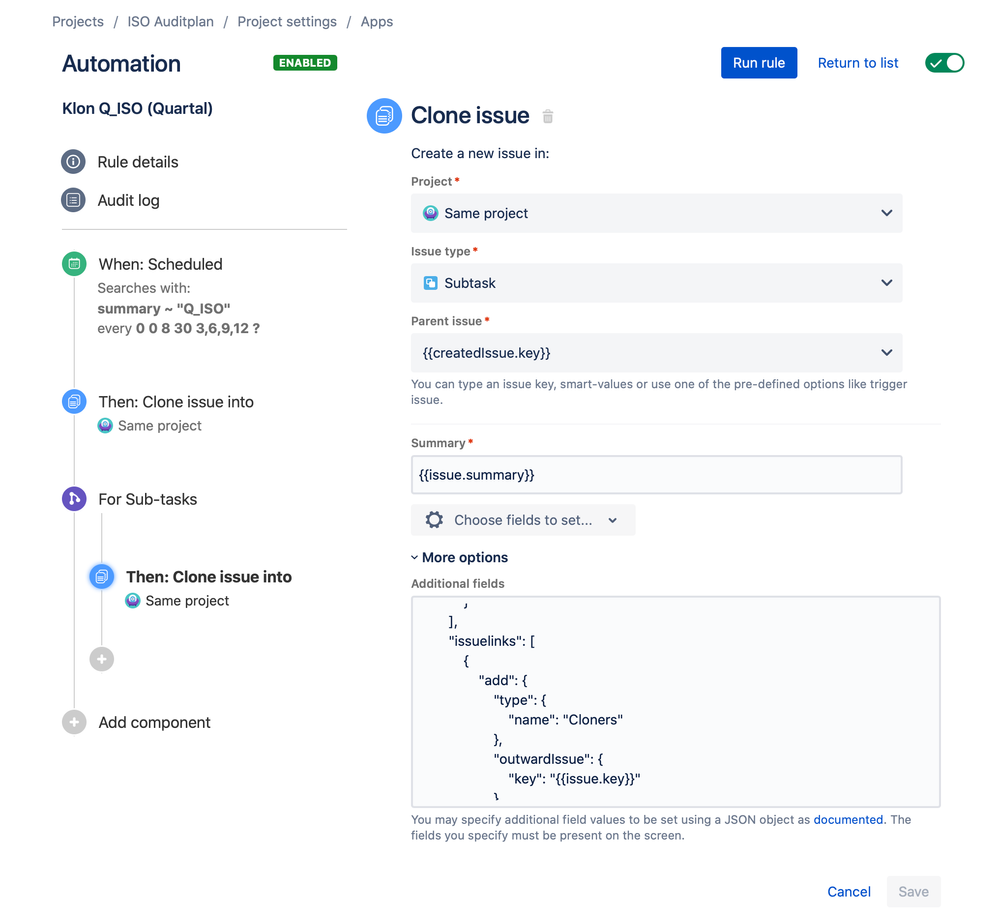Click the cron expression 0 0 8 30 3,6,9,12 ?

[x=198, y=328]
